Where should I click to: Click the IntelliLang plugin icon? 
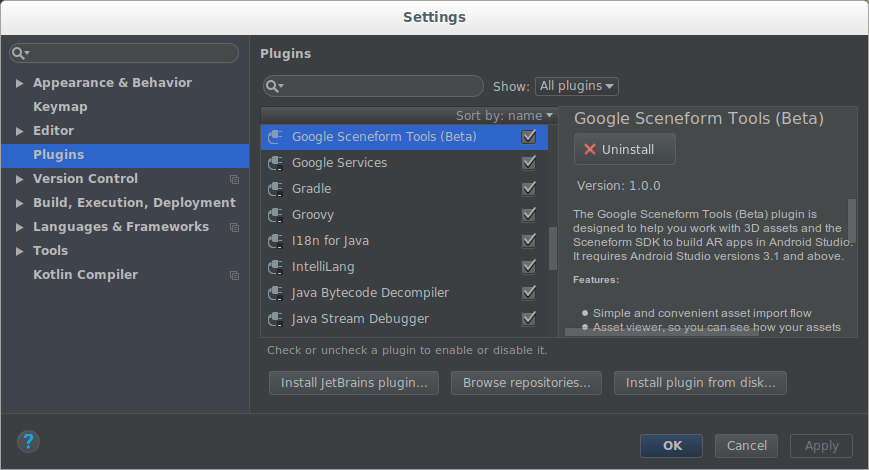click(x=277, y=267)
